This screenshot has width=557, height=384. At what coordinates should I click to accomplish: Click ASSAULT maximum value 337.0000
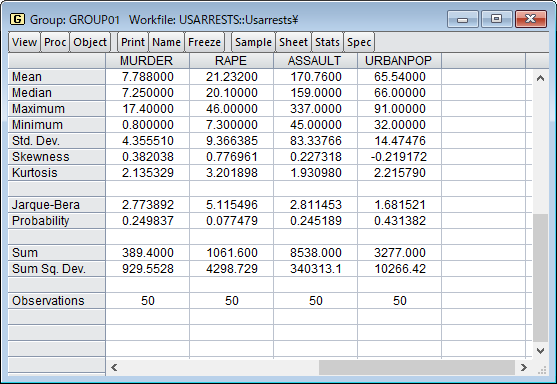[x=316, y=109]
